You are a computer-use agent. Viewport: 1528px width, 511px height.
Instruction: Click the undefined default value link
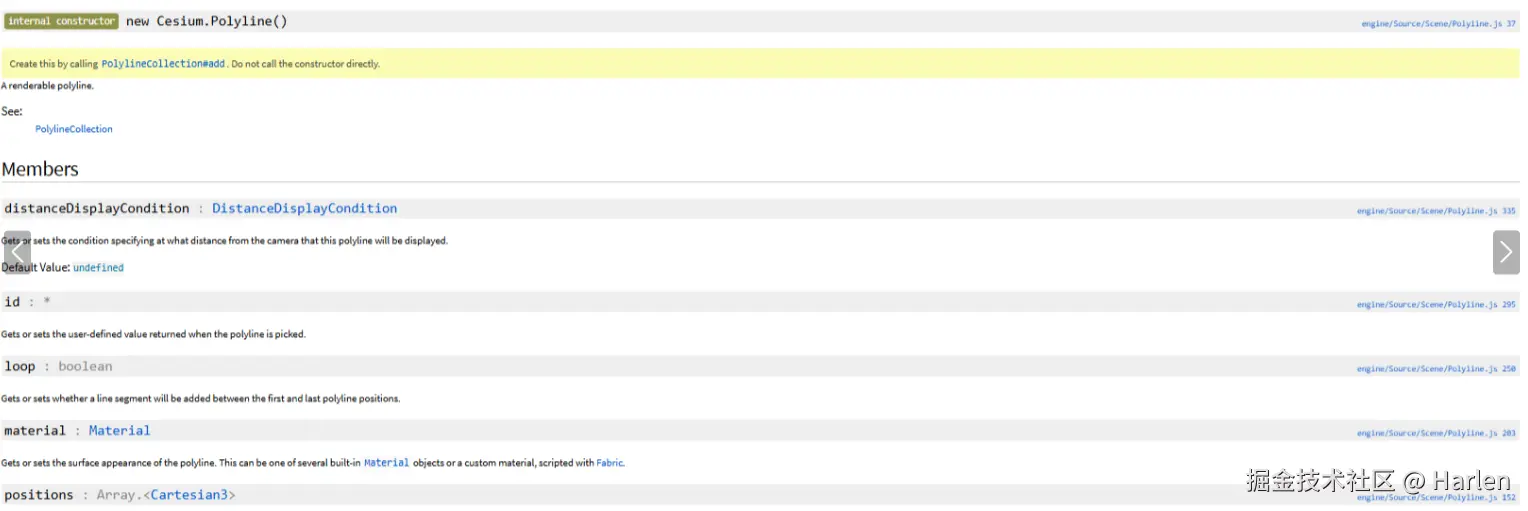coord(98,268)
